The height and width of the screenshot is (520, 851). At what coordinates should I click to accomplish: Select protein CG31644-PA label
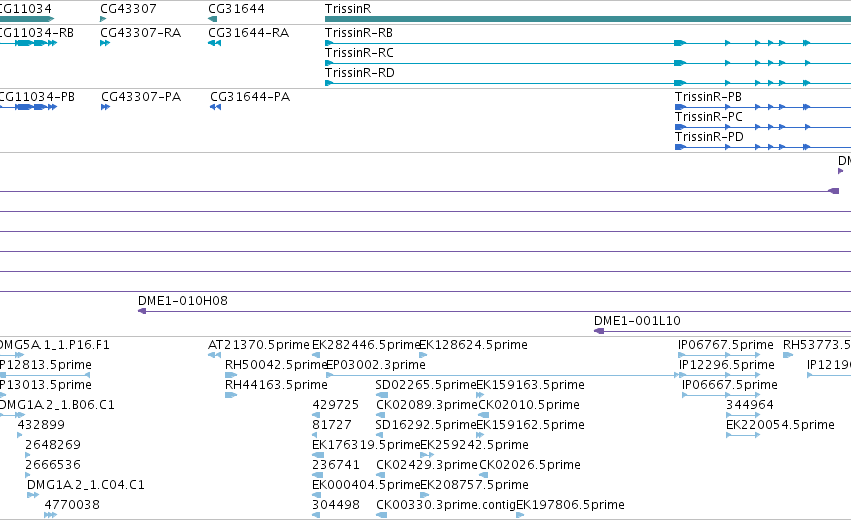250,97
